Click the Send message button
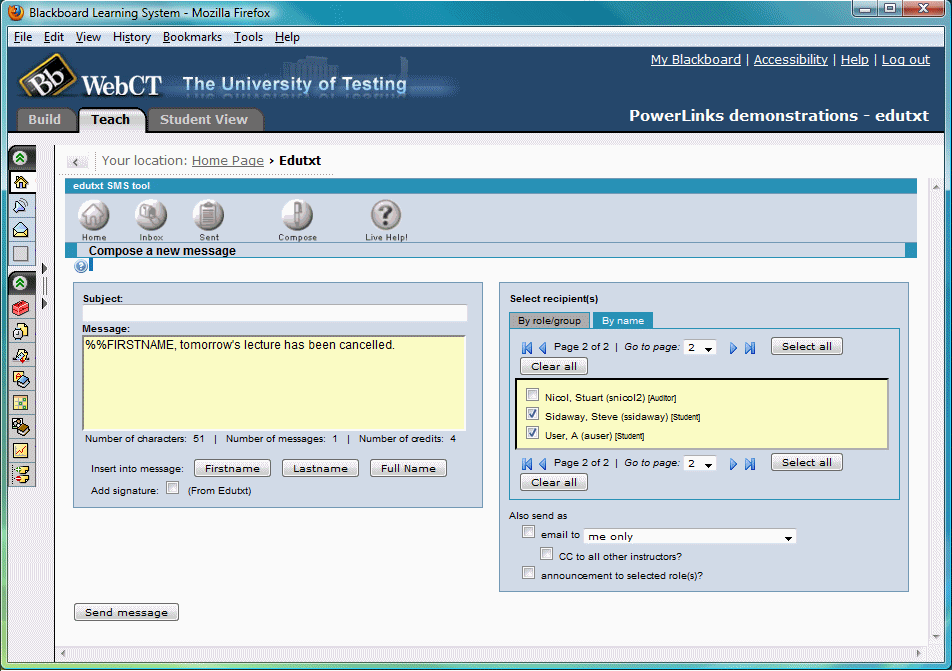The height and width of the screenshot is (671, 952). point(126,611)
